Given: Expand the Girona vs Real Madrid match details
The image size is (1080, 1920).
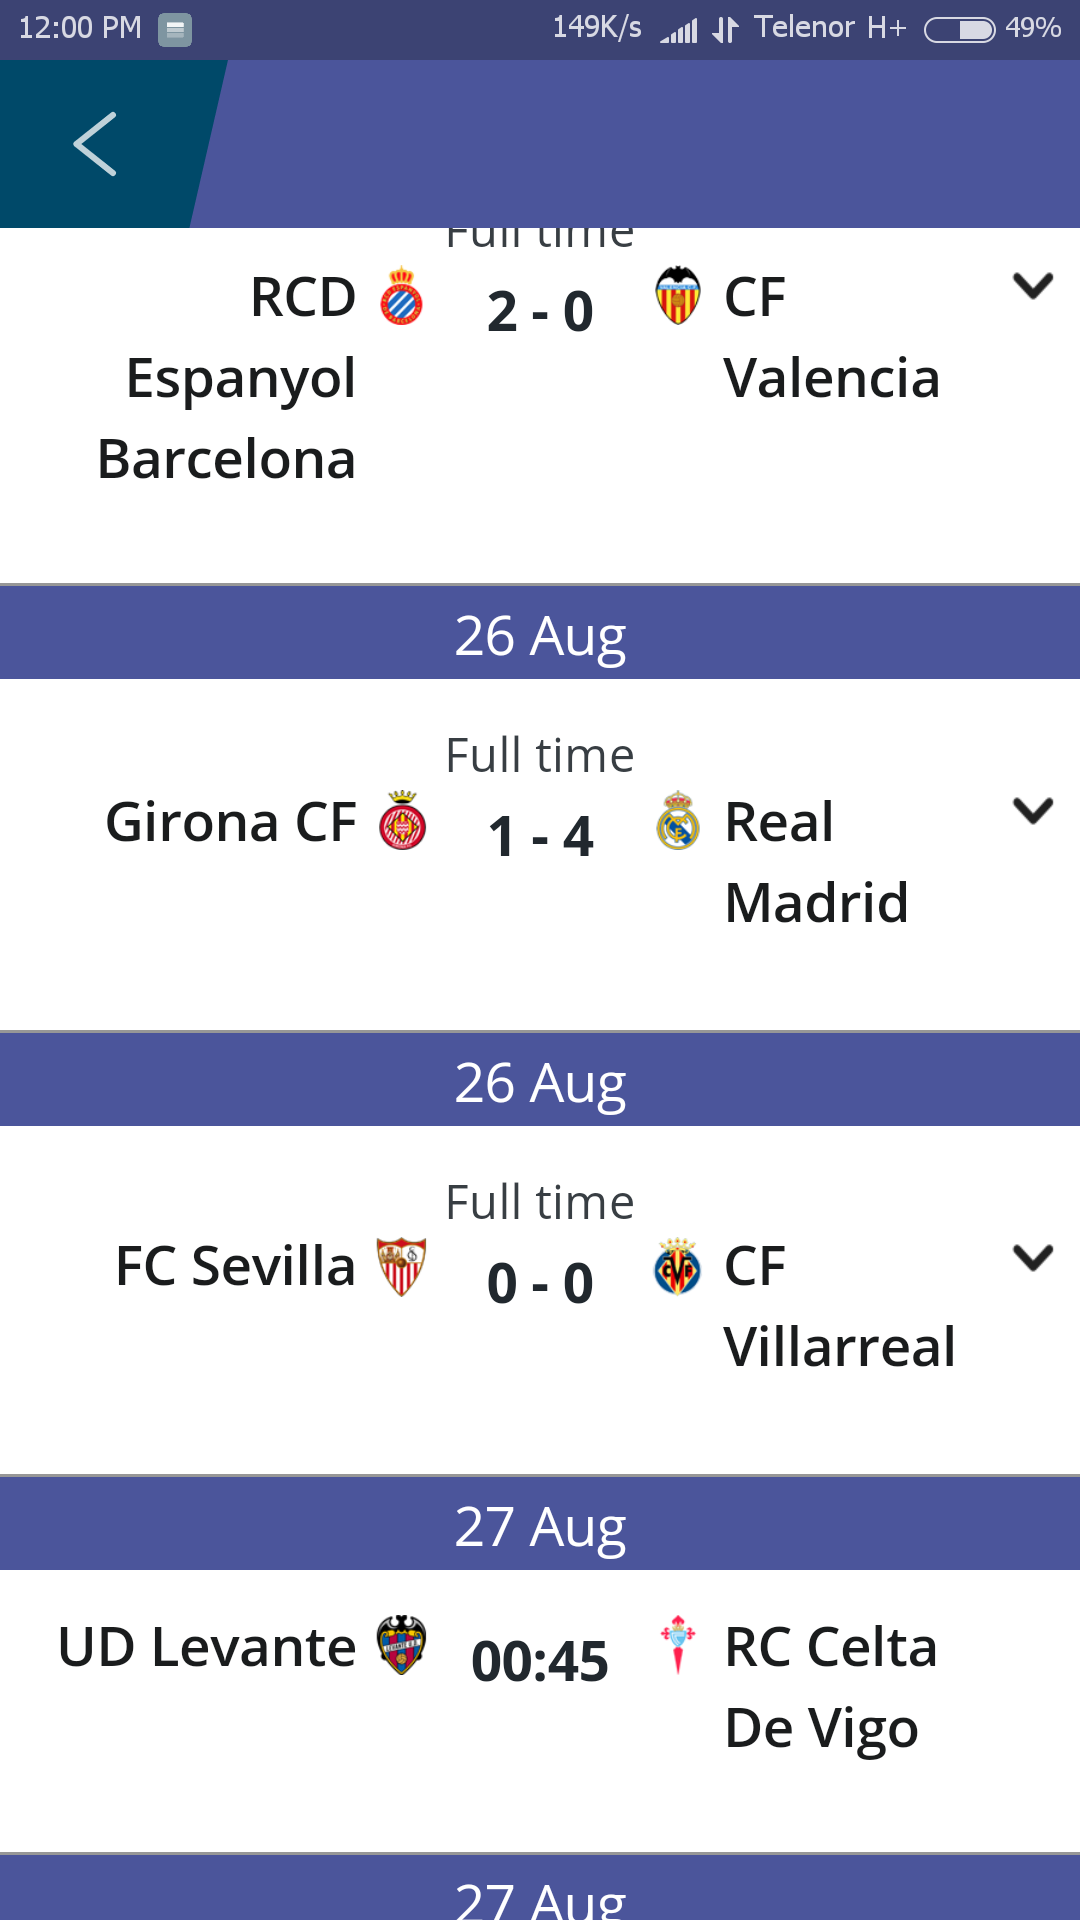Looking at the screenshot, I should [x=1033, y=810].
